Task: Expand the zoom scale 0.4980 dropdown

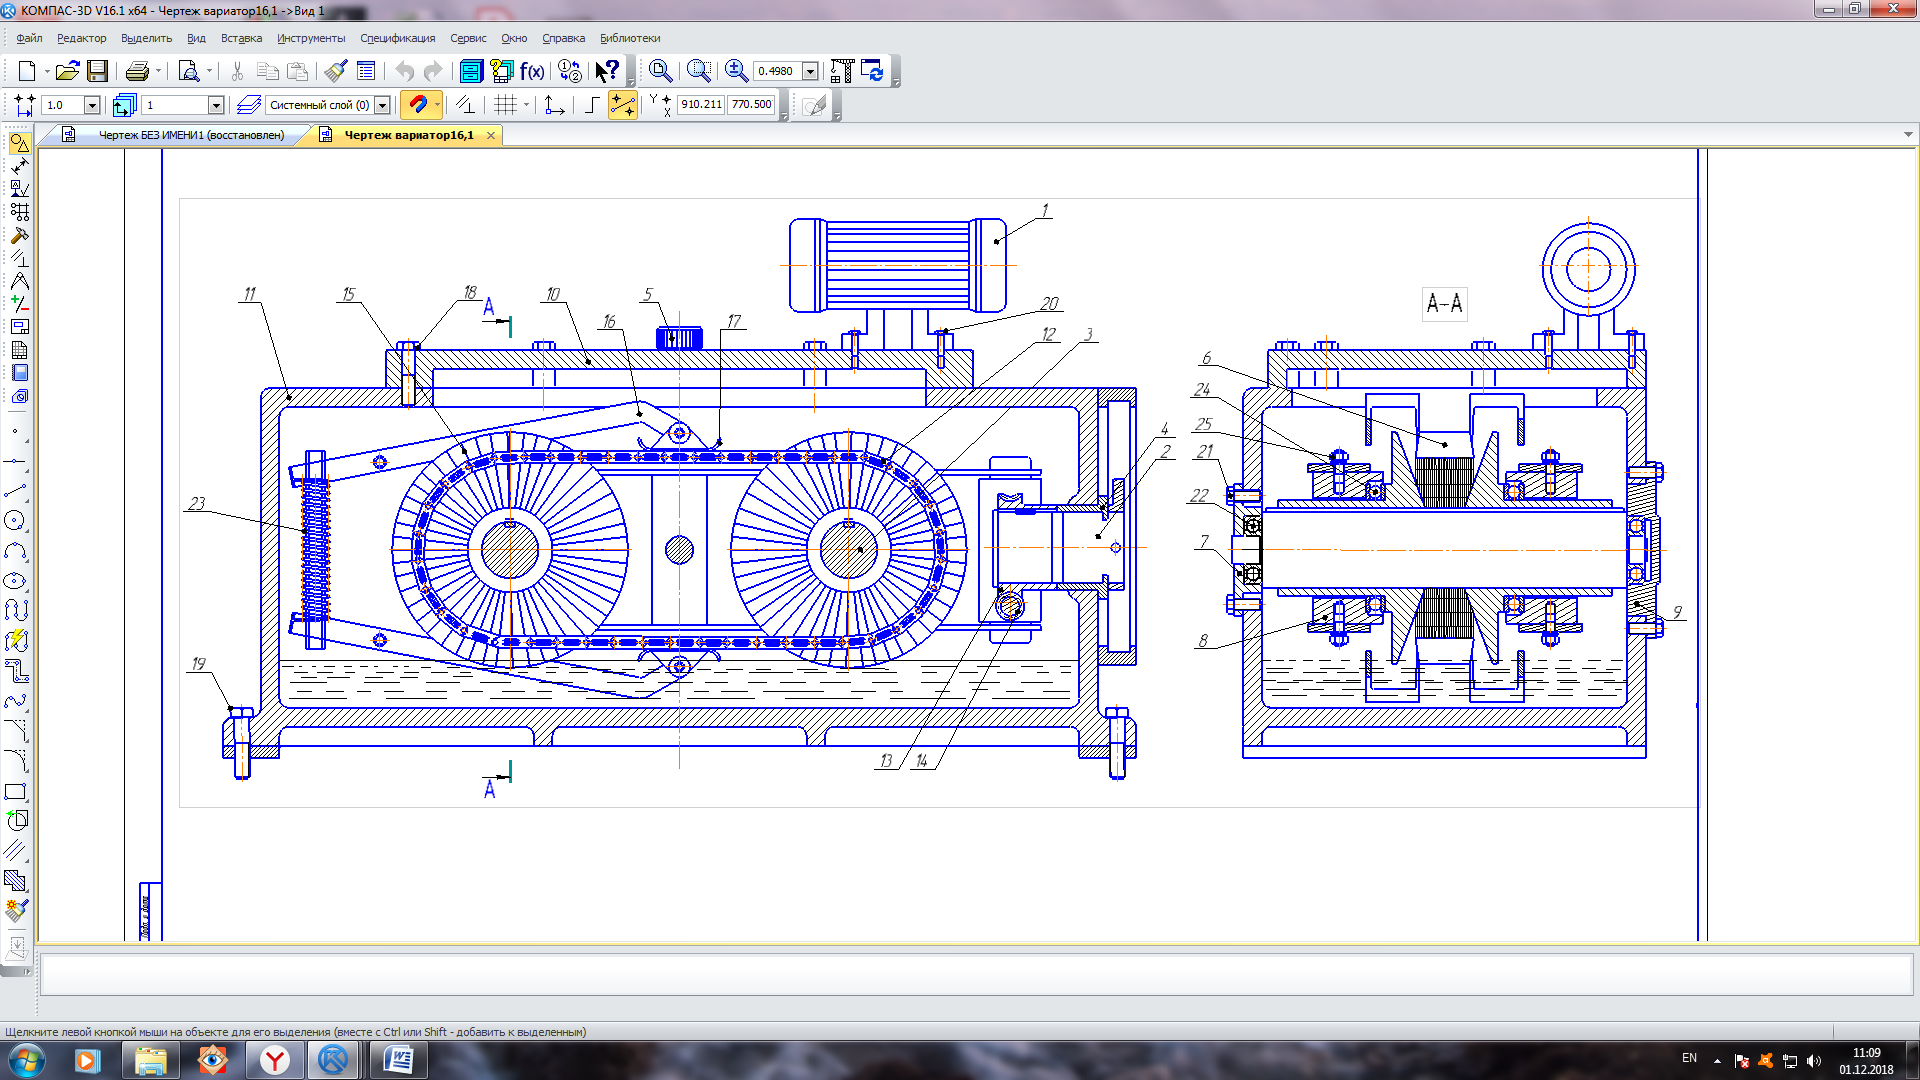Action: 810,71
